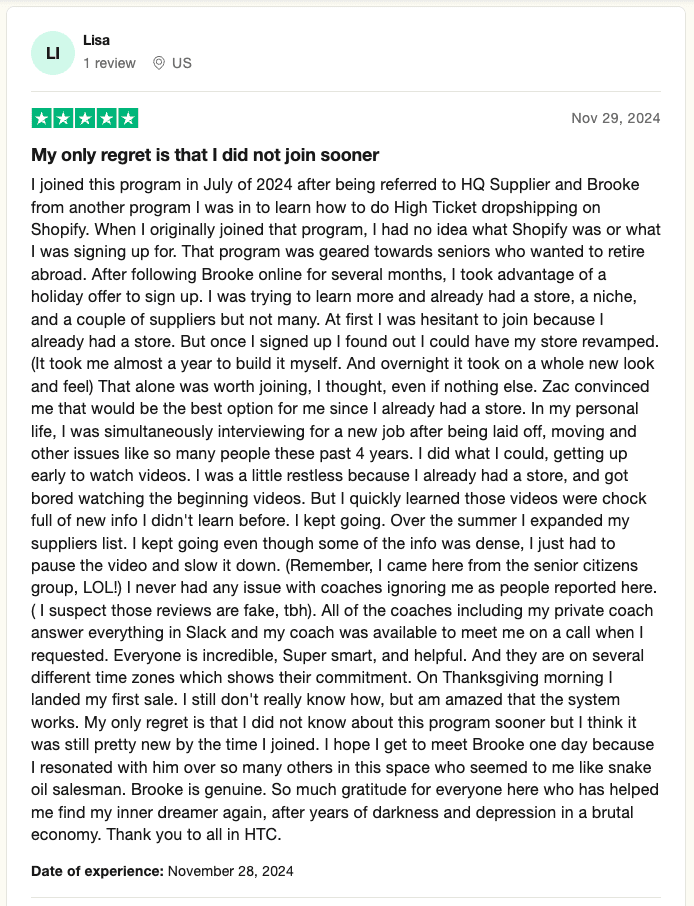
Task: Click the US country label
Action: (181, 63)
